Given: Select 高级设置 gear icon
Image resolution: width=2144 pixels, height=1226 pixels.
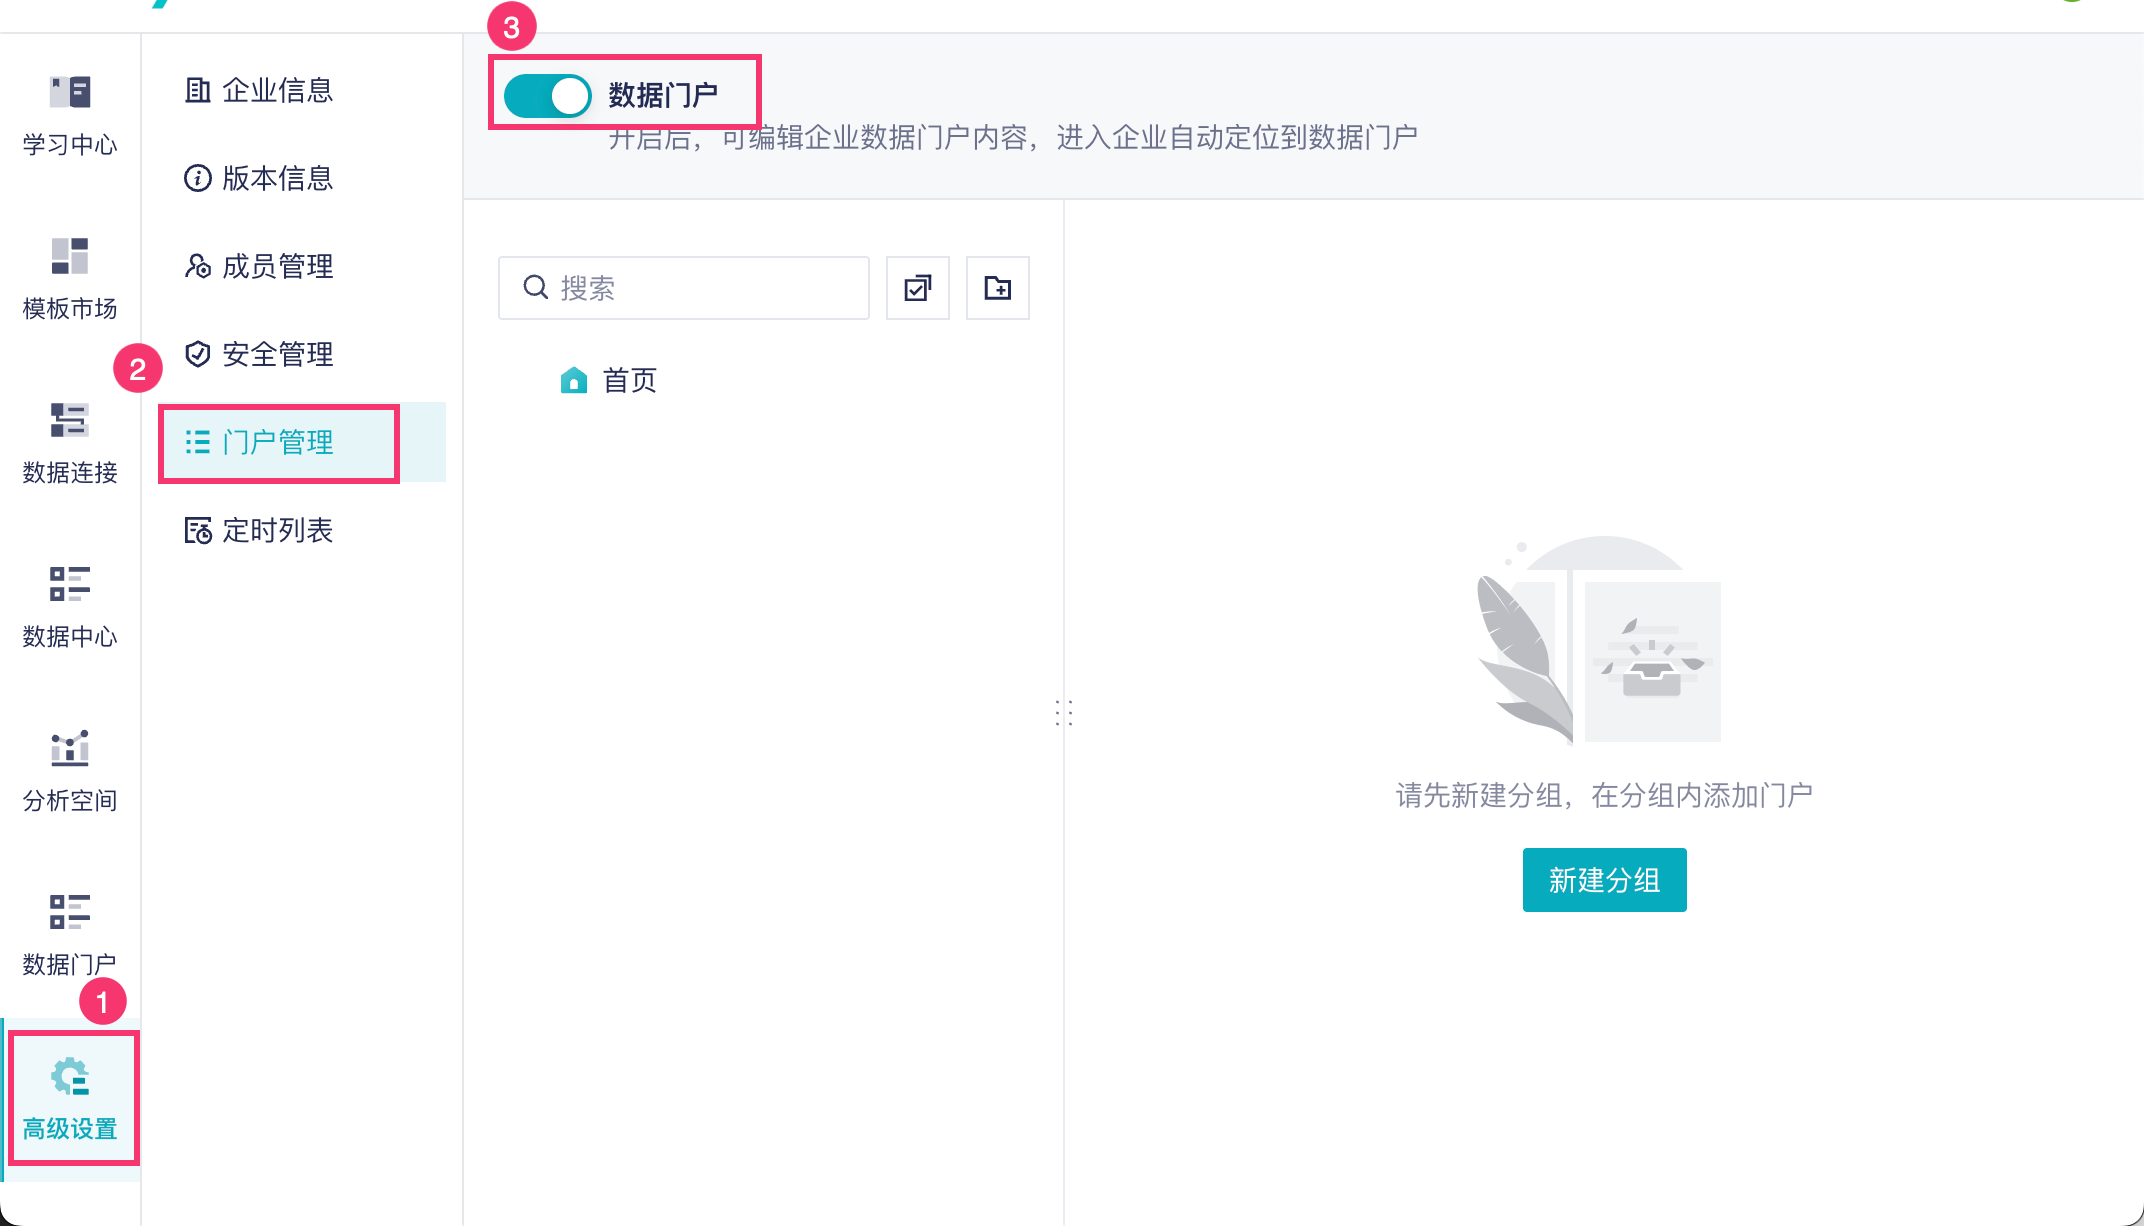Looking at the screenshot, I should point(70,1098).
